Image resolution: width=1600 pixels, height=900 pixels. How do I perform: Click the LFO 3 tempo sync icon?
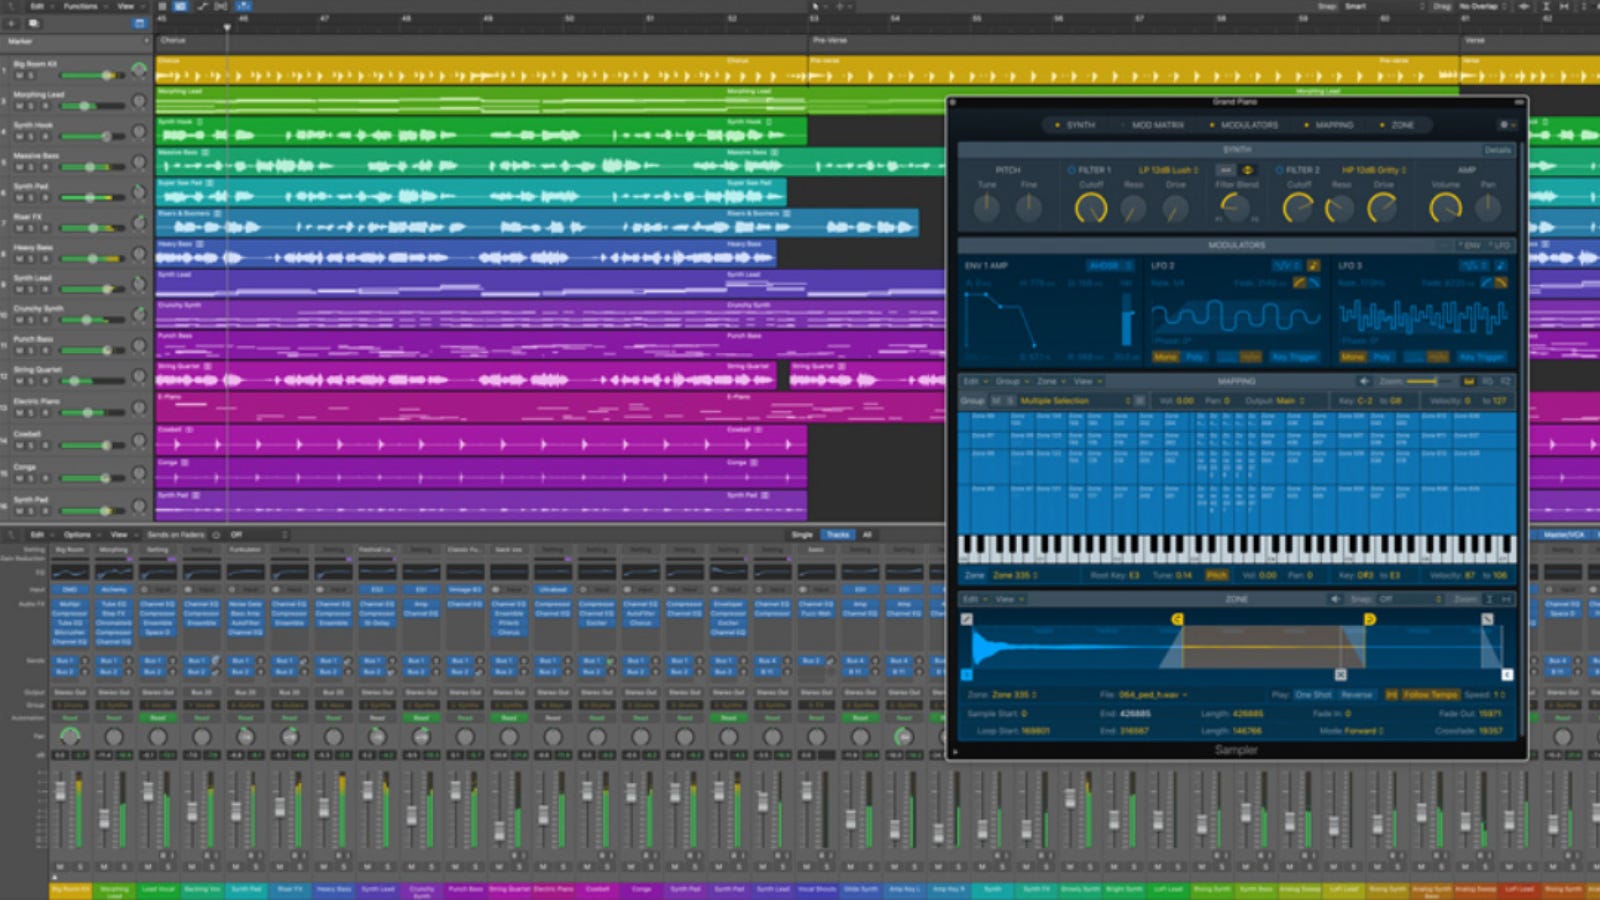pos(1501,266)
